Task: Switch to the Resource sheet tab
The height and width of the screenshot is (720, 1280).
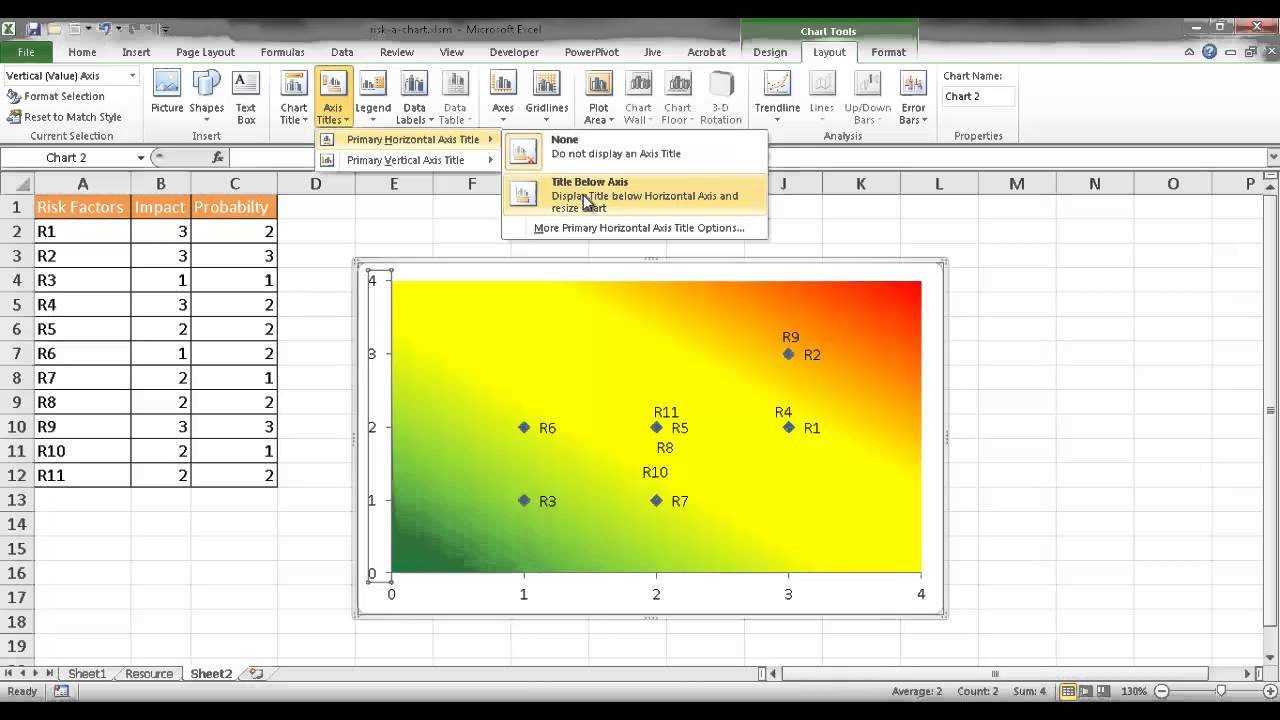Action: click(148, 674)
